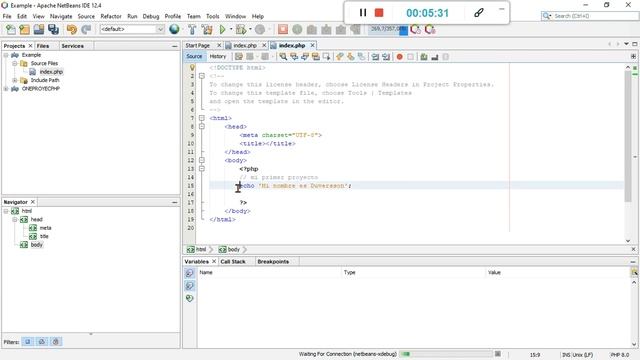Open the Tools menu
Viewport: 640px width, 360px height.
coord(212,16)
